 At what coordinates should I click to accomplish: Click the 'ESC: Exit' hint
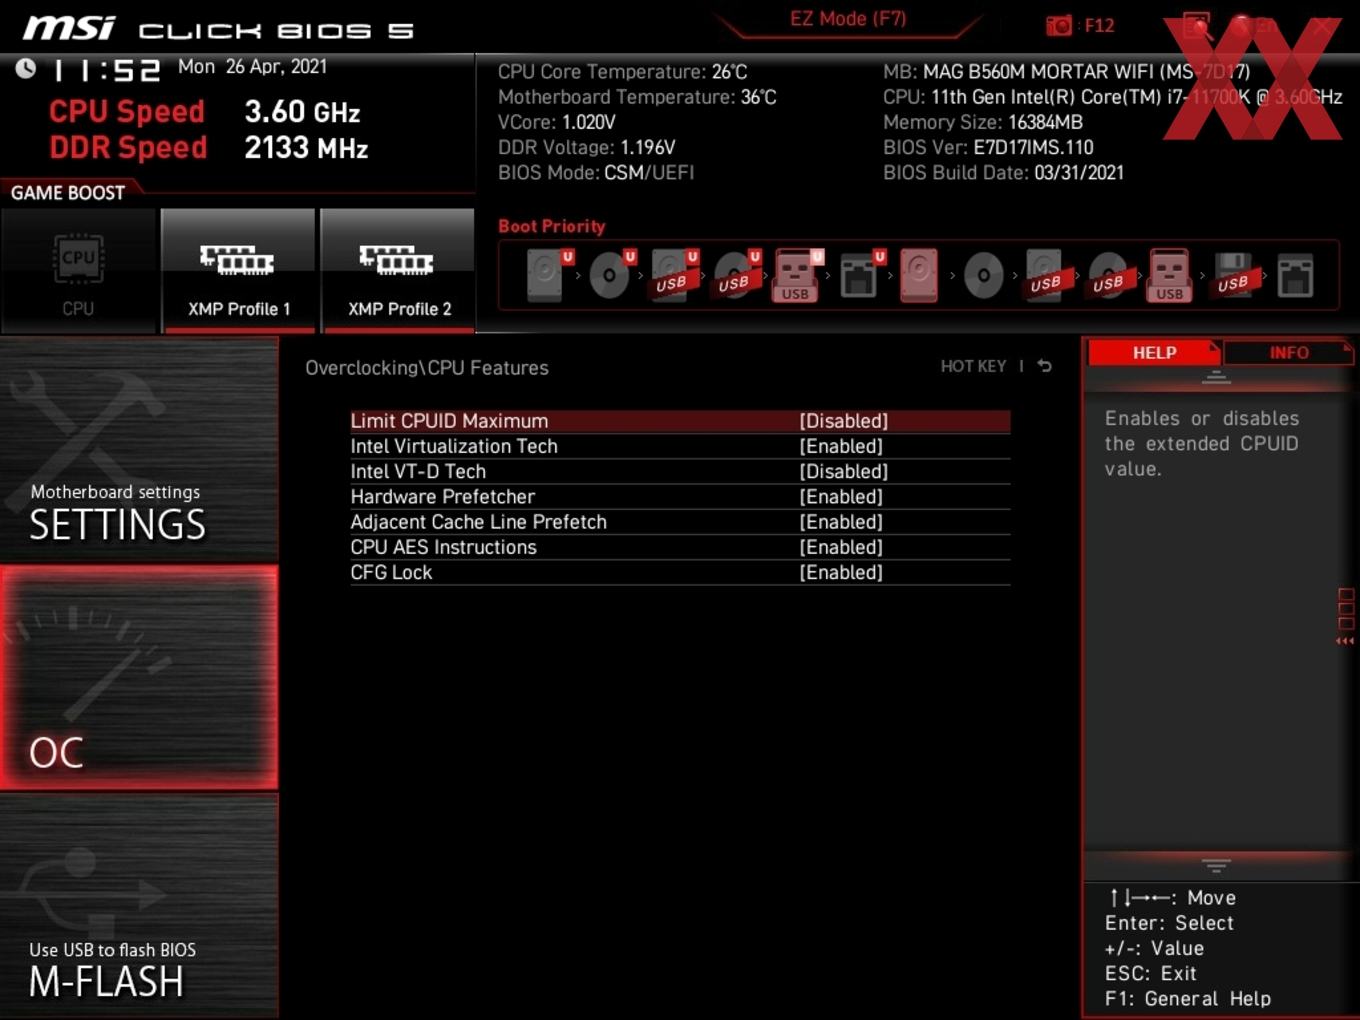click(1150, 973)
